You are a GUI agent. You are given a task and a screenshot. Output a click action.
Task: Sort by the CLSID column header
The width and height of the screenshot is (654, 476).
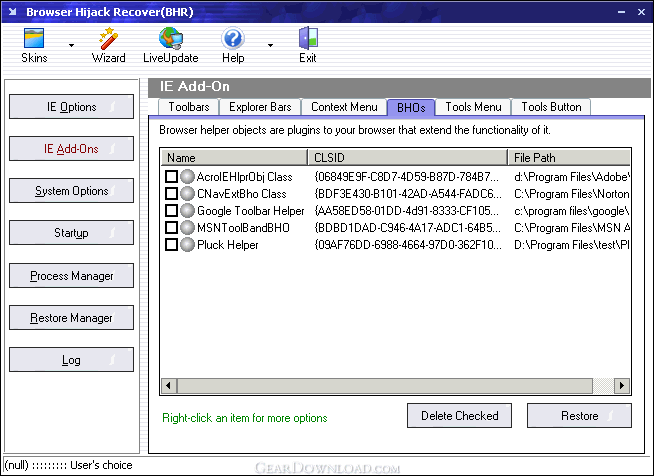click(x=408, y=158)
